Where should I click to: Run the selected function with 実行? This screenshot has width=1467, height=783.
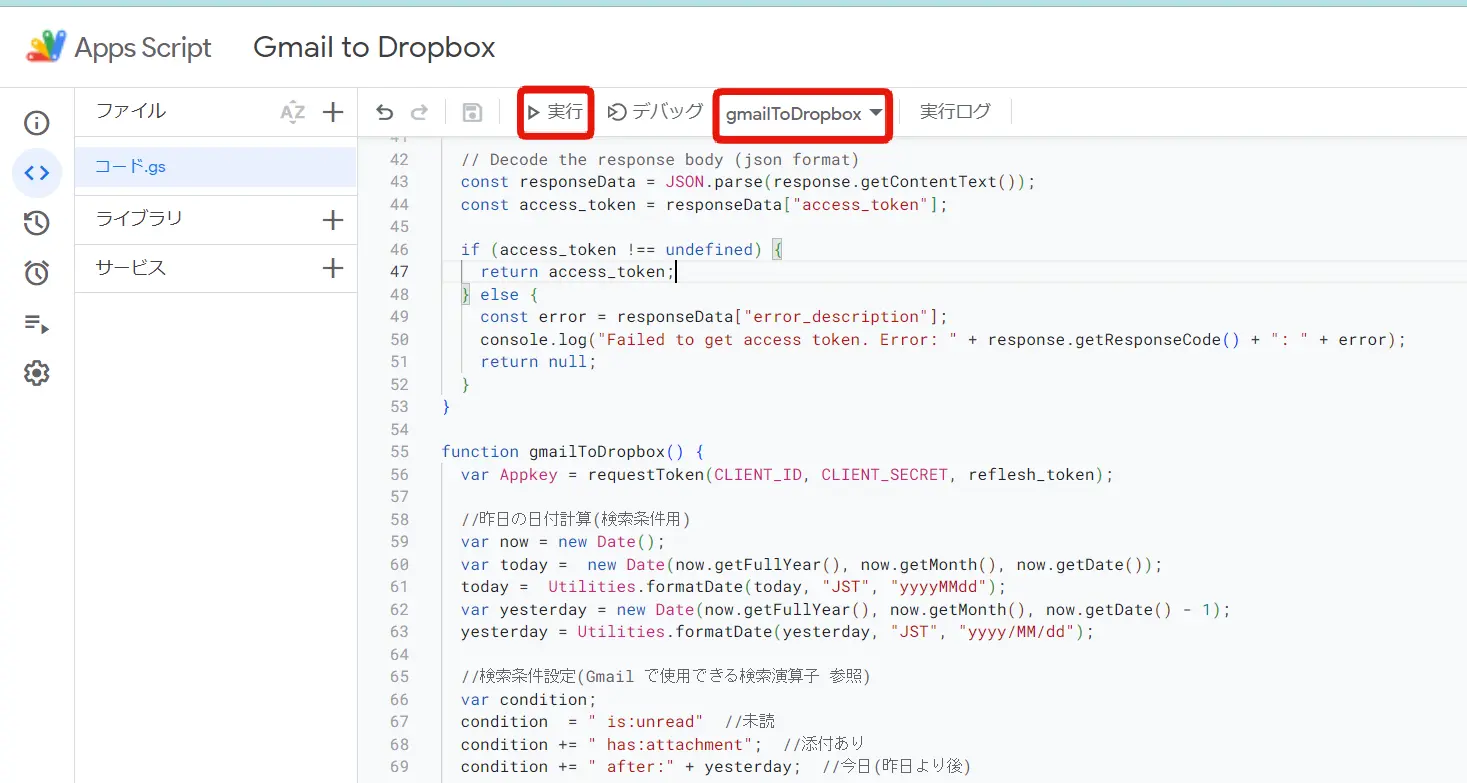pos(556,112)
